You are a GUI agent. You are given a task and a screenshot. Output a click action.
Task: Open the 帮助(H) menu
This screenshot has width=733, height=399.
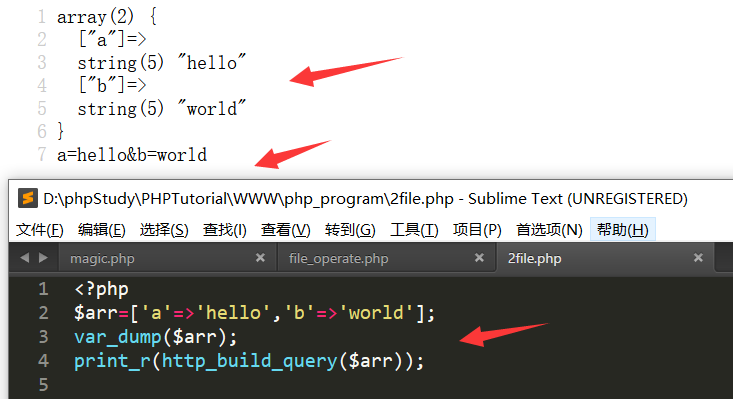point(623,229)
